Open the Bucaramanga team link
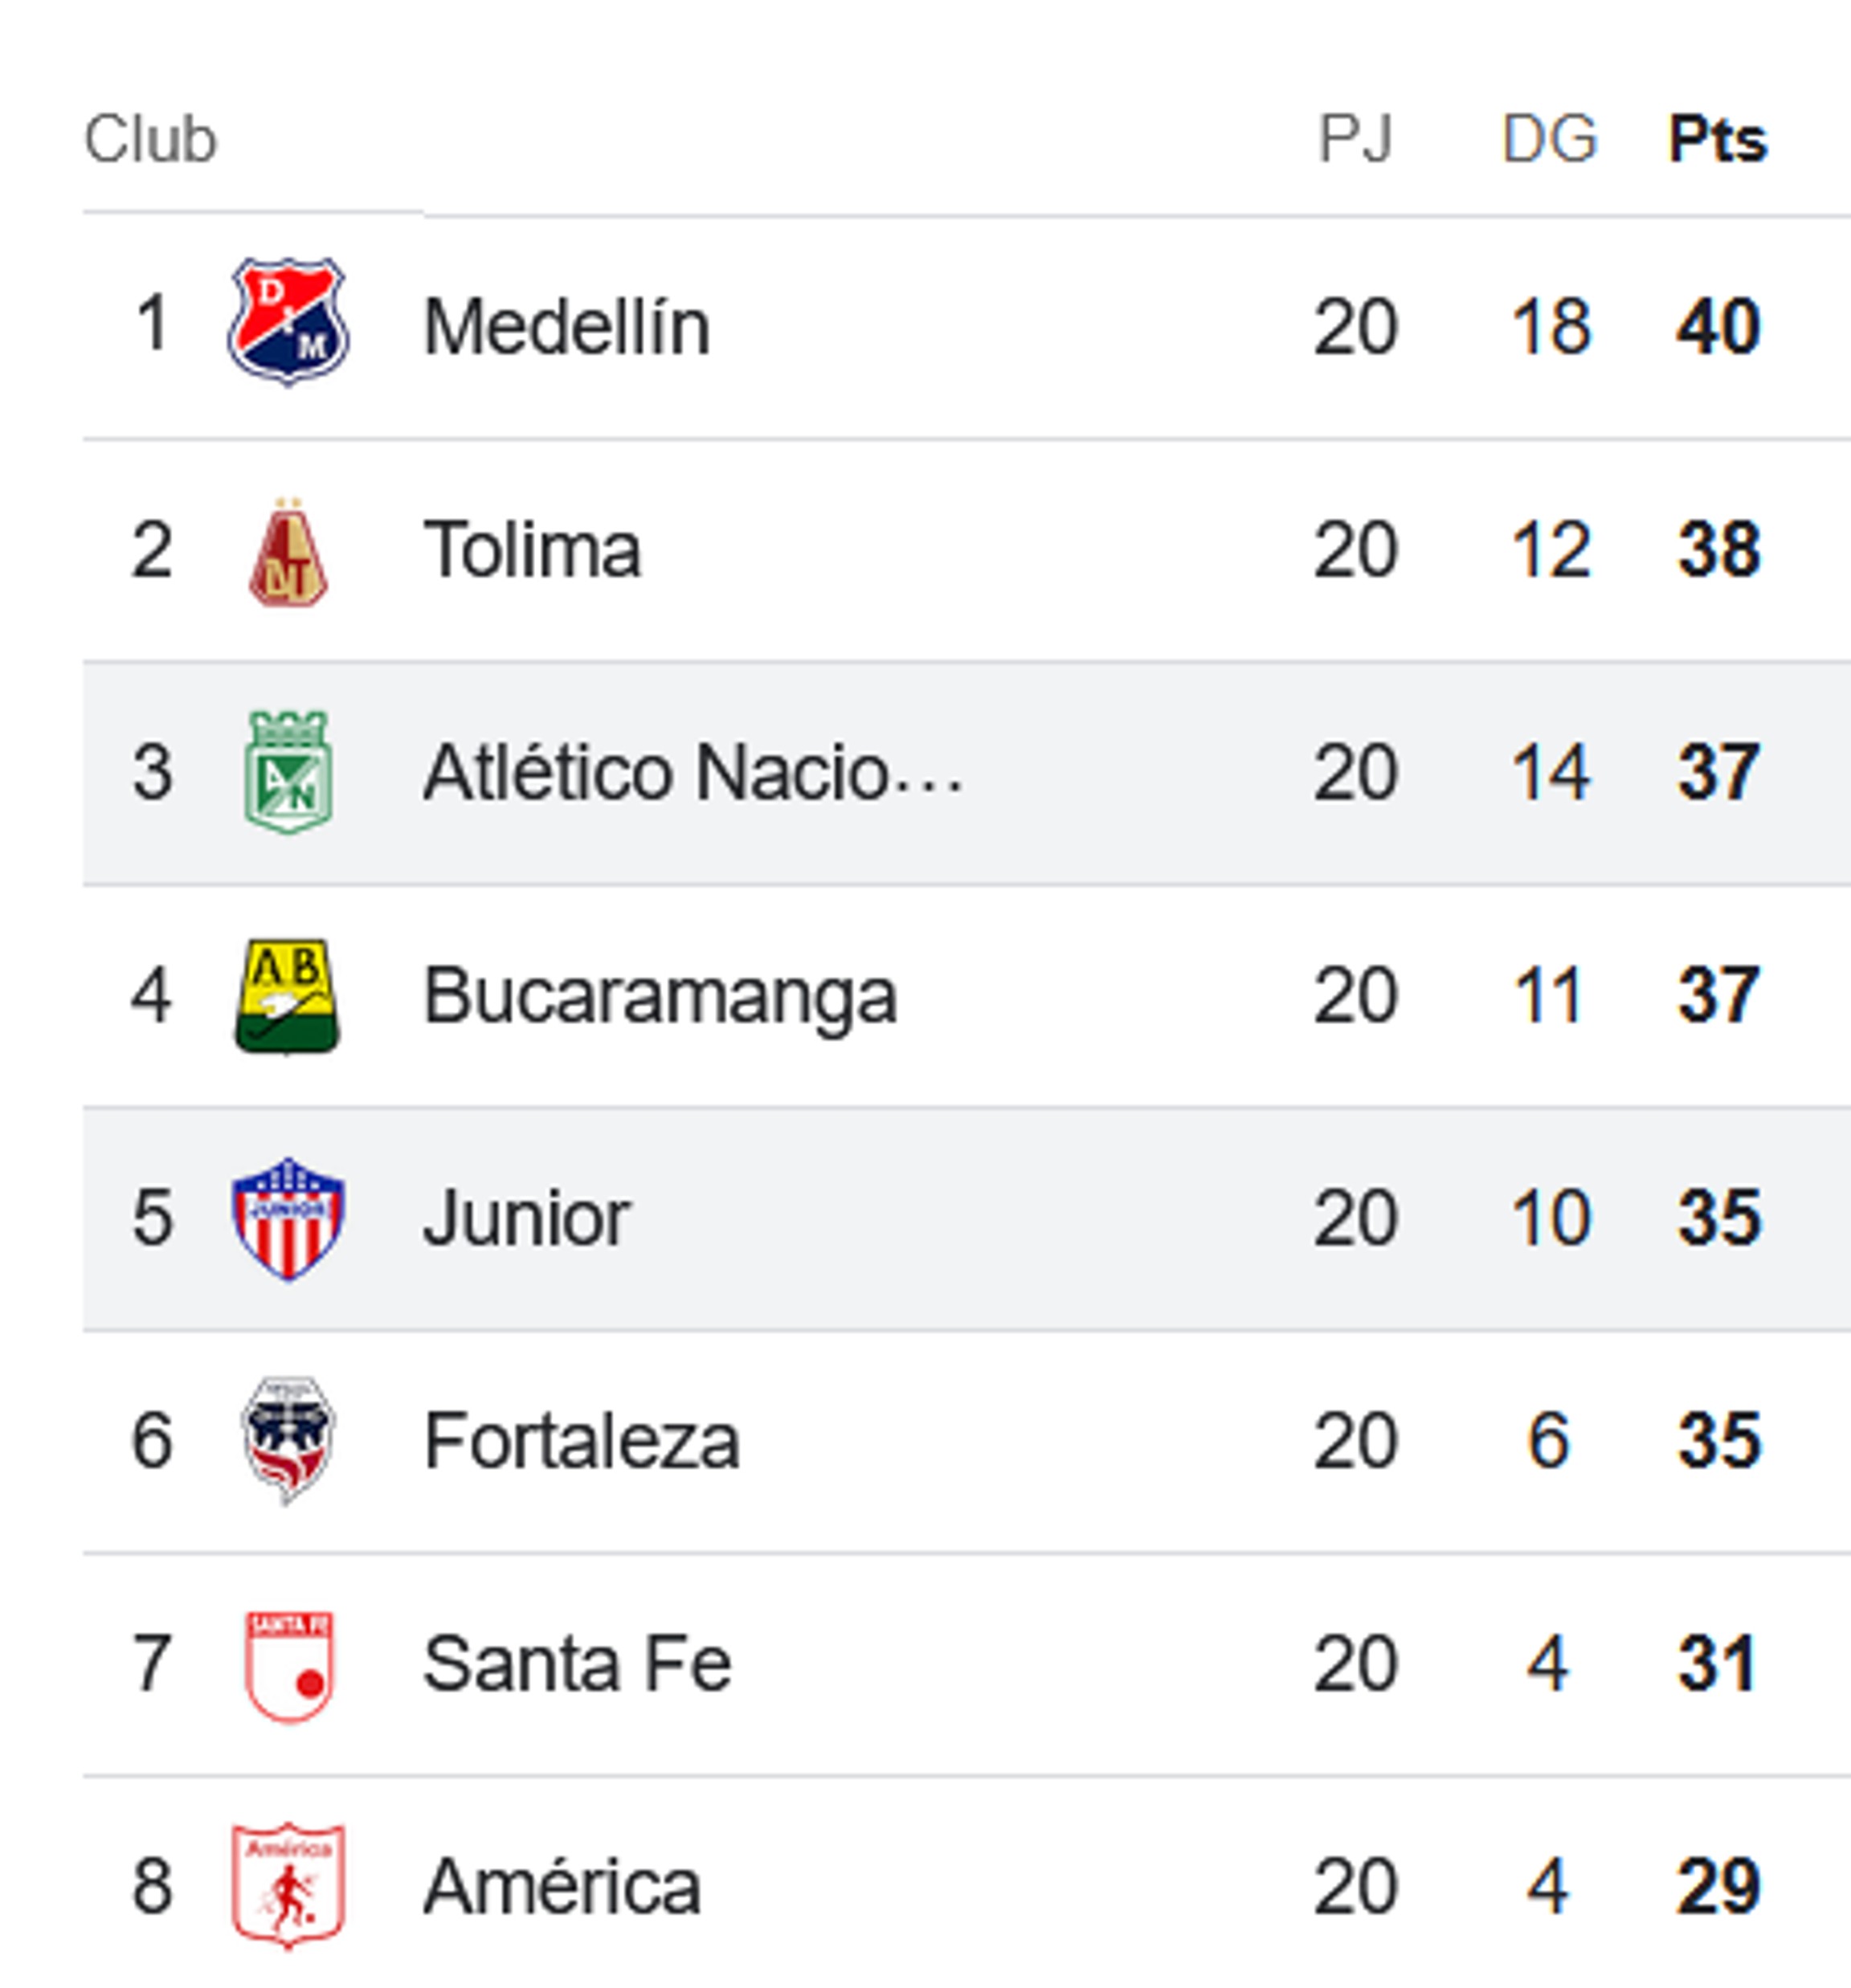 [660, 996]
